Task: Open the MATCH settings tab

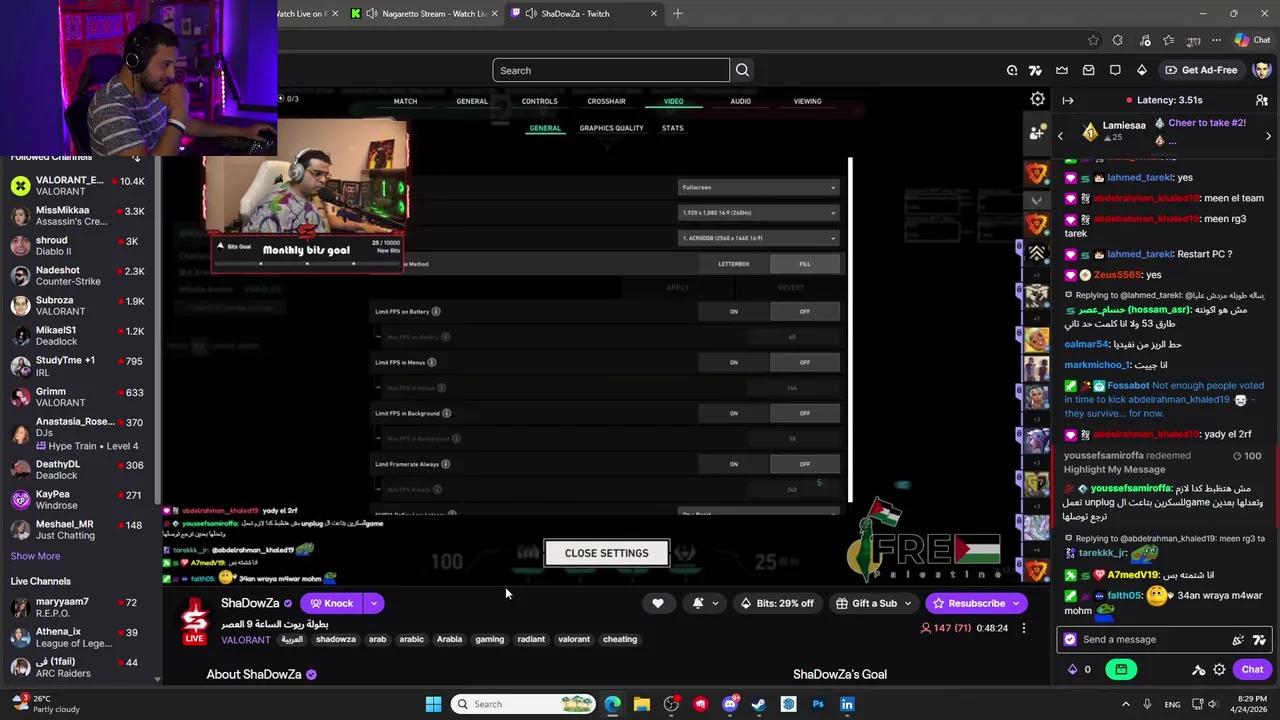Action: (405, 101)
